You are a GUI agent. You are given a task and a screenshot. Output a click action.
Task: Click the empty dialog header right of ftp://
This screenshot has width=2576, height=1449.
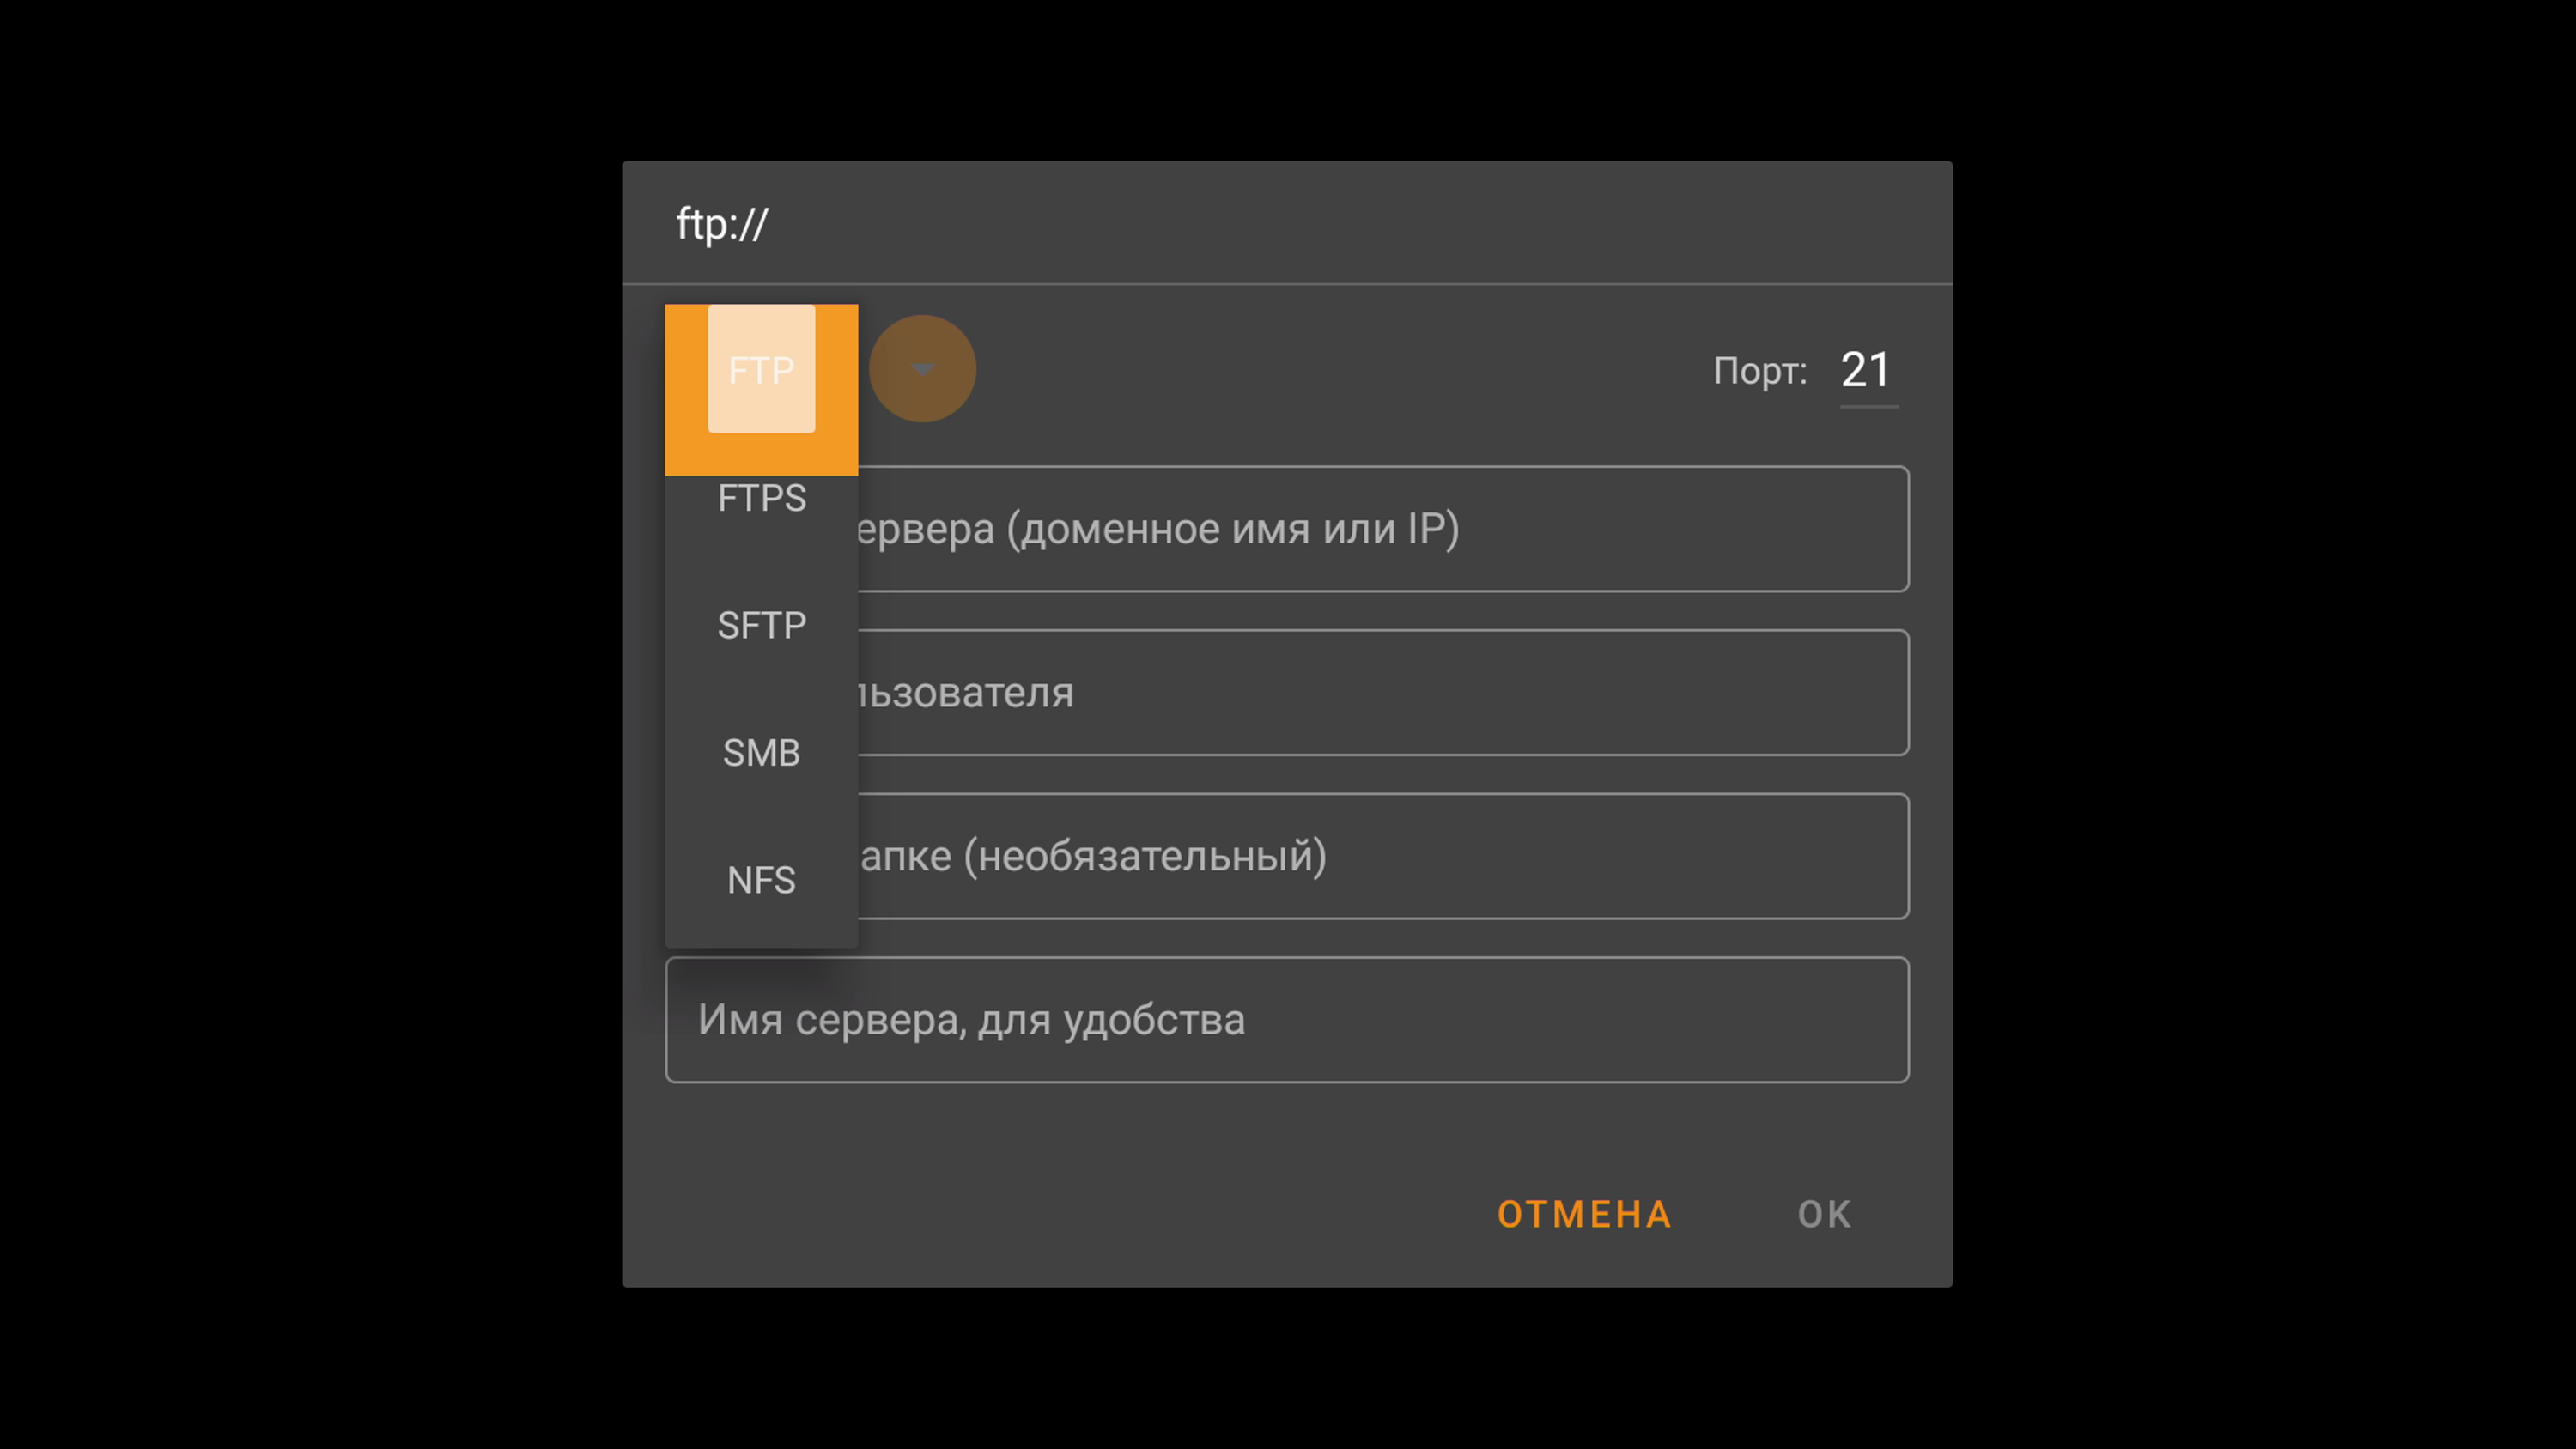(x=1350, y=224)
